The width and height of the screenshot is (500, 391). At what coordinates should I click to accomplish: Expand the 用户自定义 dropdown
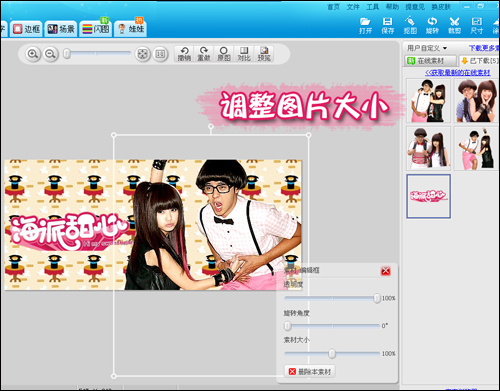click(427, 48)
